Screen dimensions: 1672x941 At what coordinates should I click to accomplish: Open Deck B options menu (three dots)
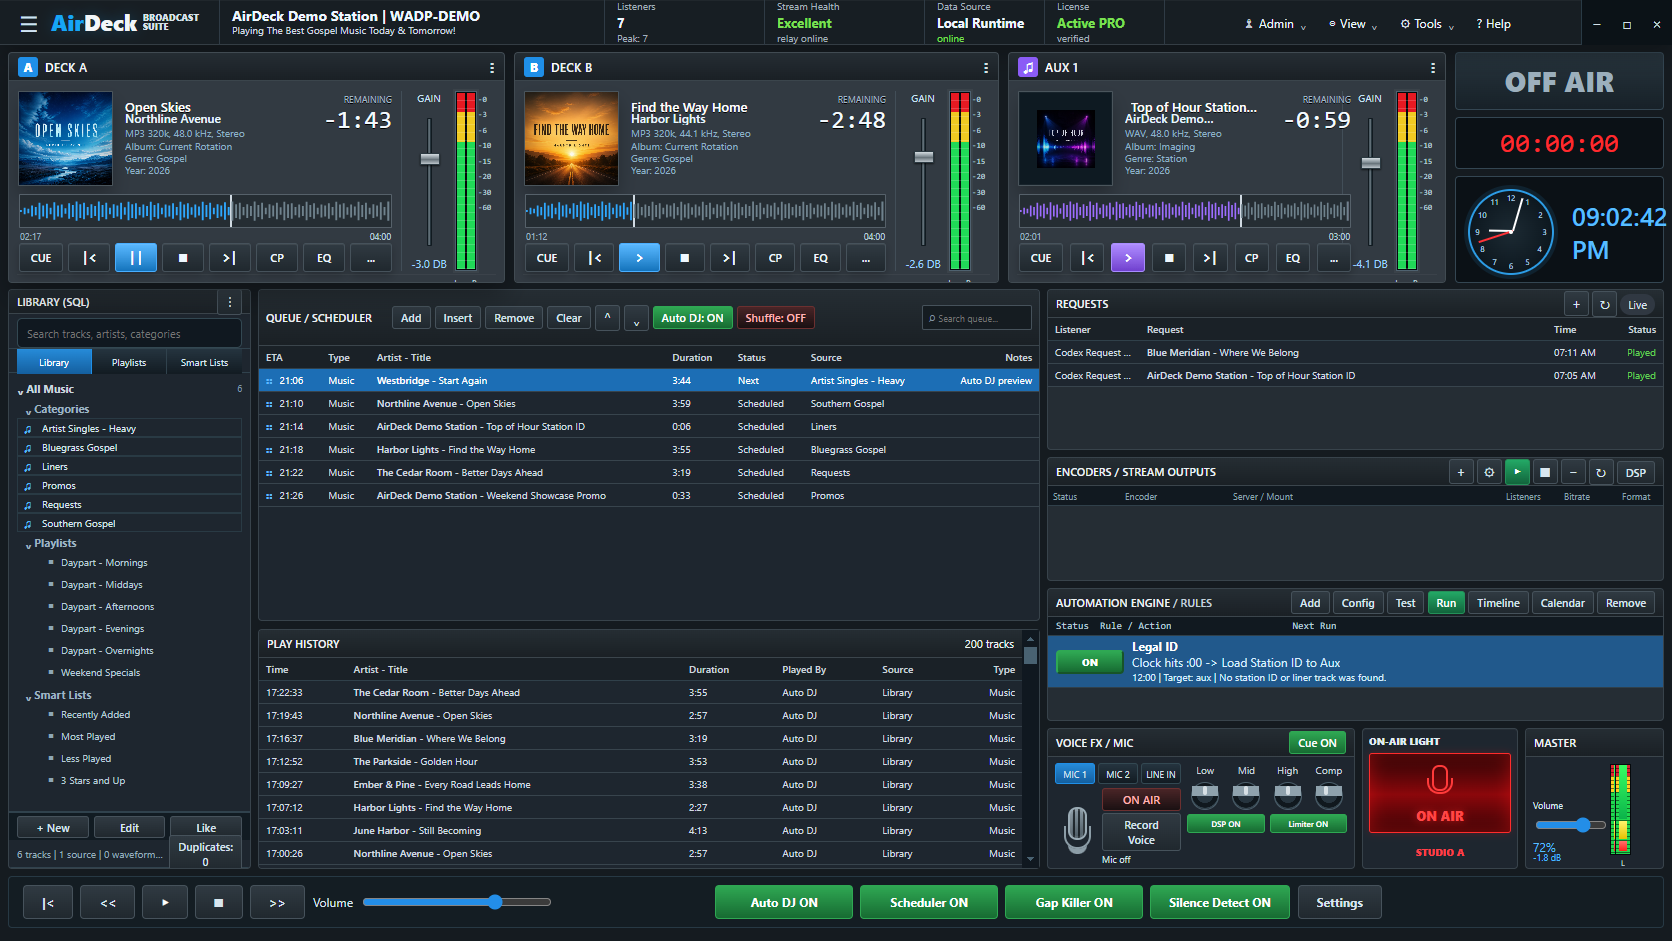(986, 68)
